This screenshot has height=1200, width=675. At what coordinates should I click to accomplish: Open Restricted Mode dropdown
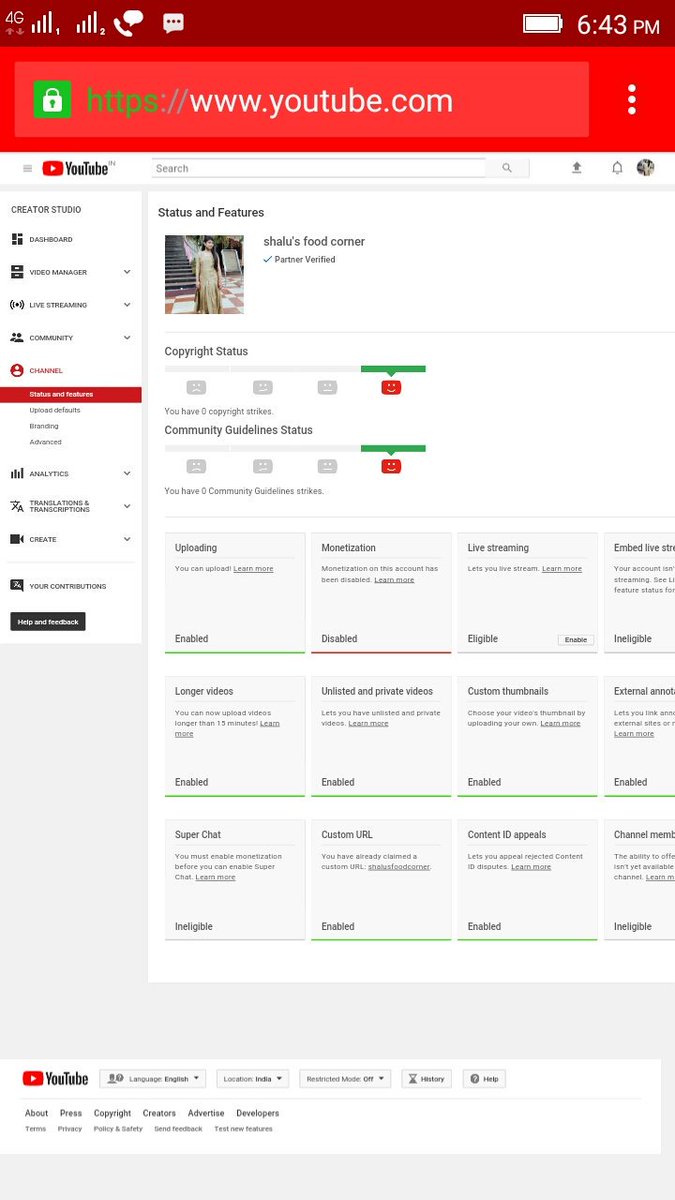[x=345, y=1079]
